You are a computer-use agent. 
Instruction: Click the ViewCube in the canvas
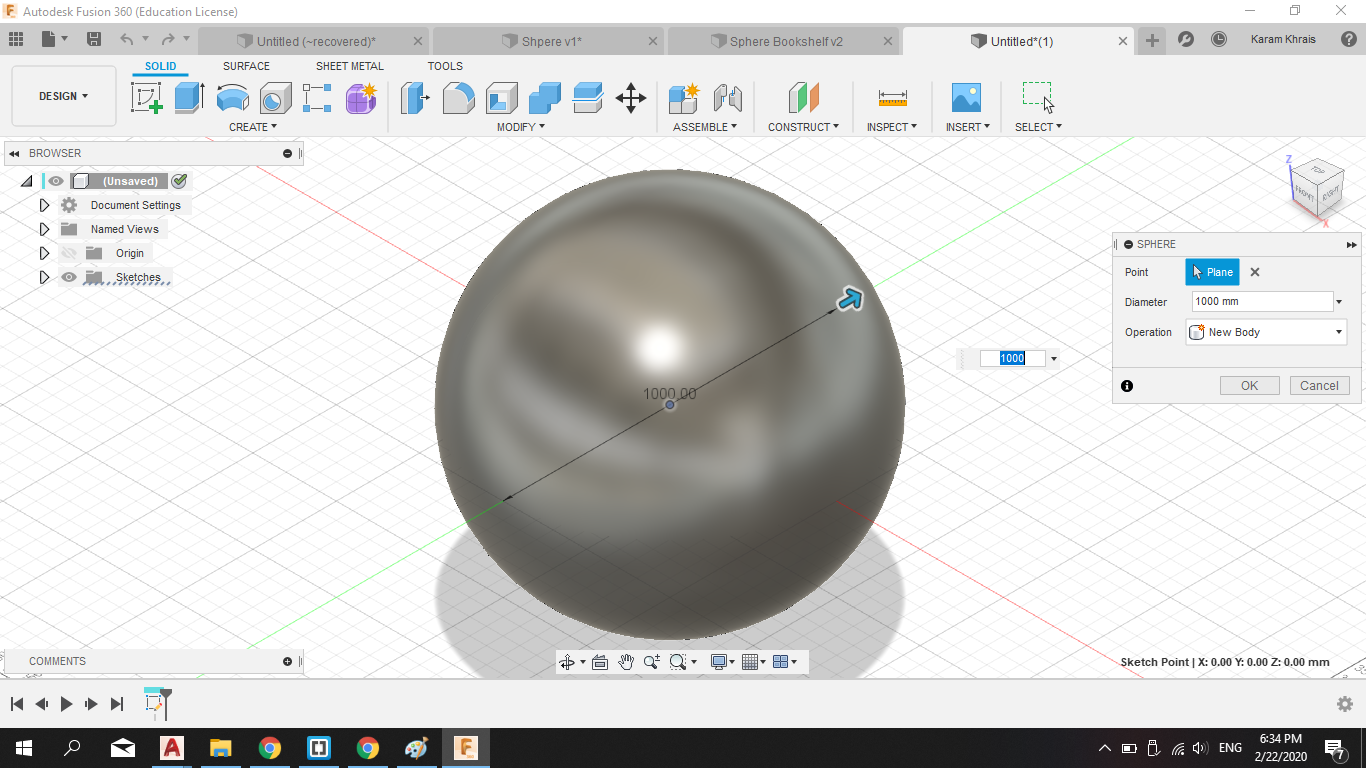tap(1315, 187)
